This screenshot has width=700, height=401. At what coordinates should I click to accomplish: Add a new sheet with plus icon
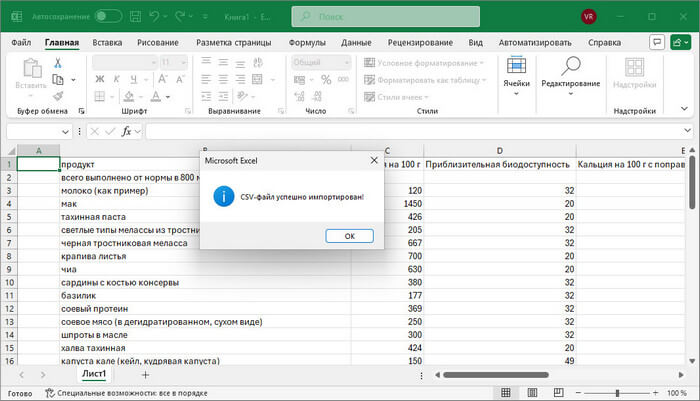(145, 373)
